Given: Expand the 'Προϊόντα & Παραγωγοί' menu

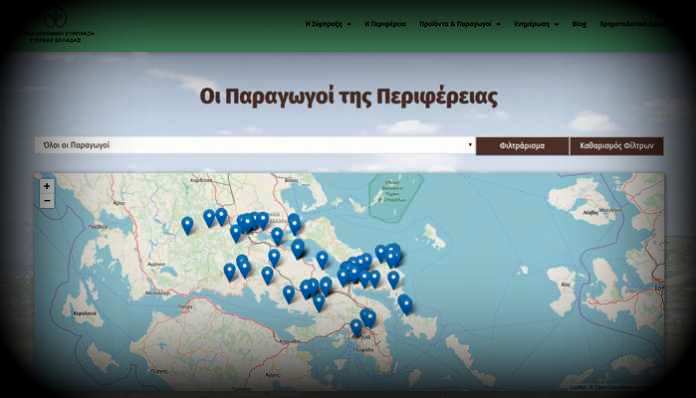Looking at the screenshot, I should [x=459, y=24].
